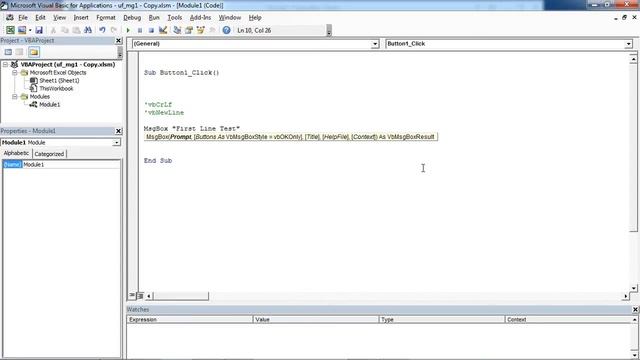The height and width of the screenshot is (360, 640).
Task: Click the Paste toolbar icon
Action: [76, 30]
